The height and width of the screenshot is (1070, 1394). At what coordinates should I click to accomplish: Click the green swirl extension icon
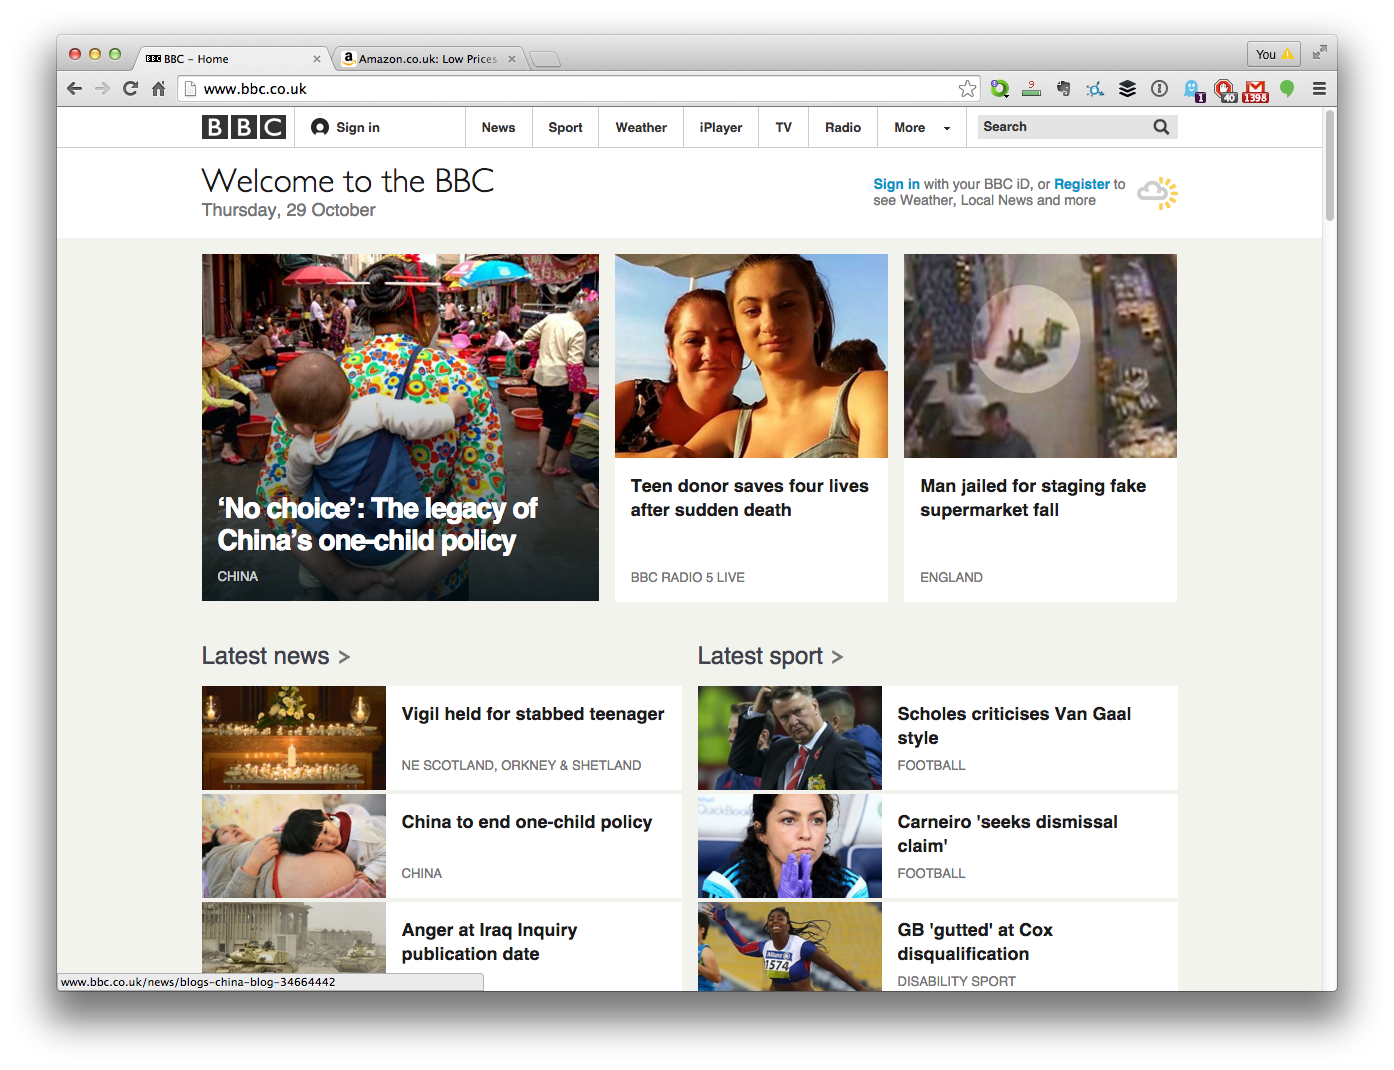(1000, 89)
